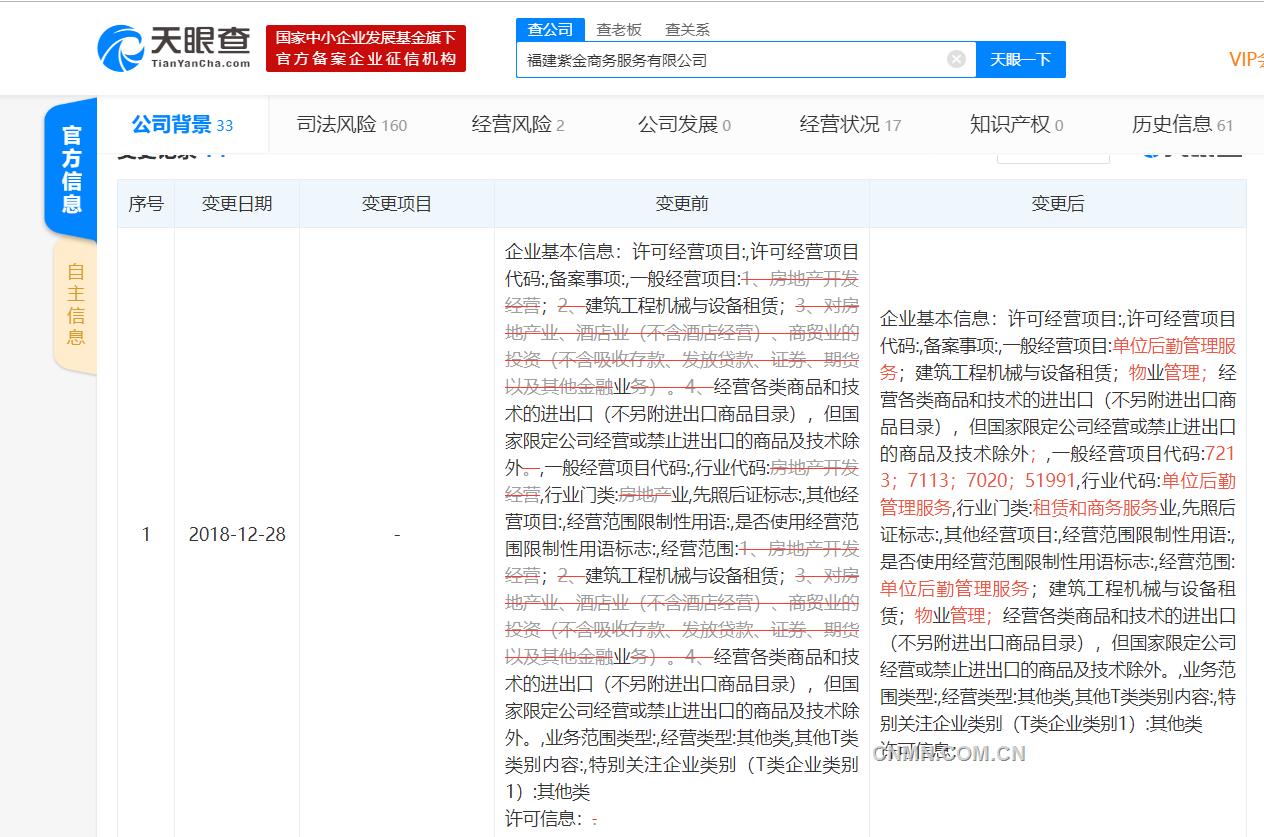The height and width of the screenshot is (837, 1264).
Task: Open the 经营风险 tab
Action: tap(518, 125)
